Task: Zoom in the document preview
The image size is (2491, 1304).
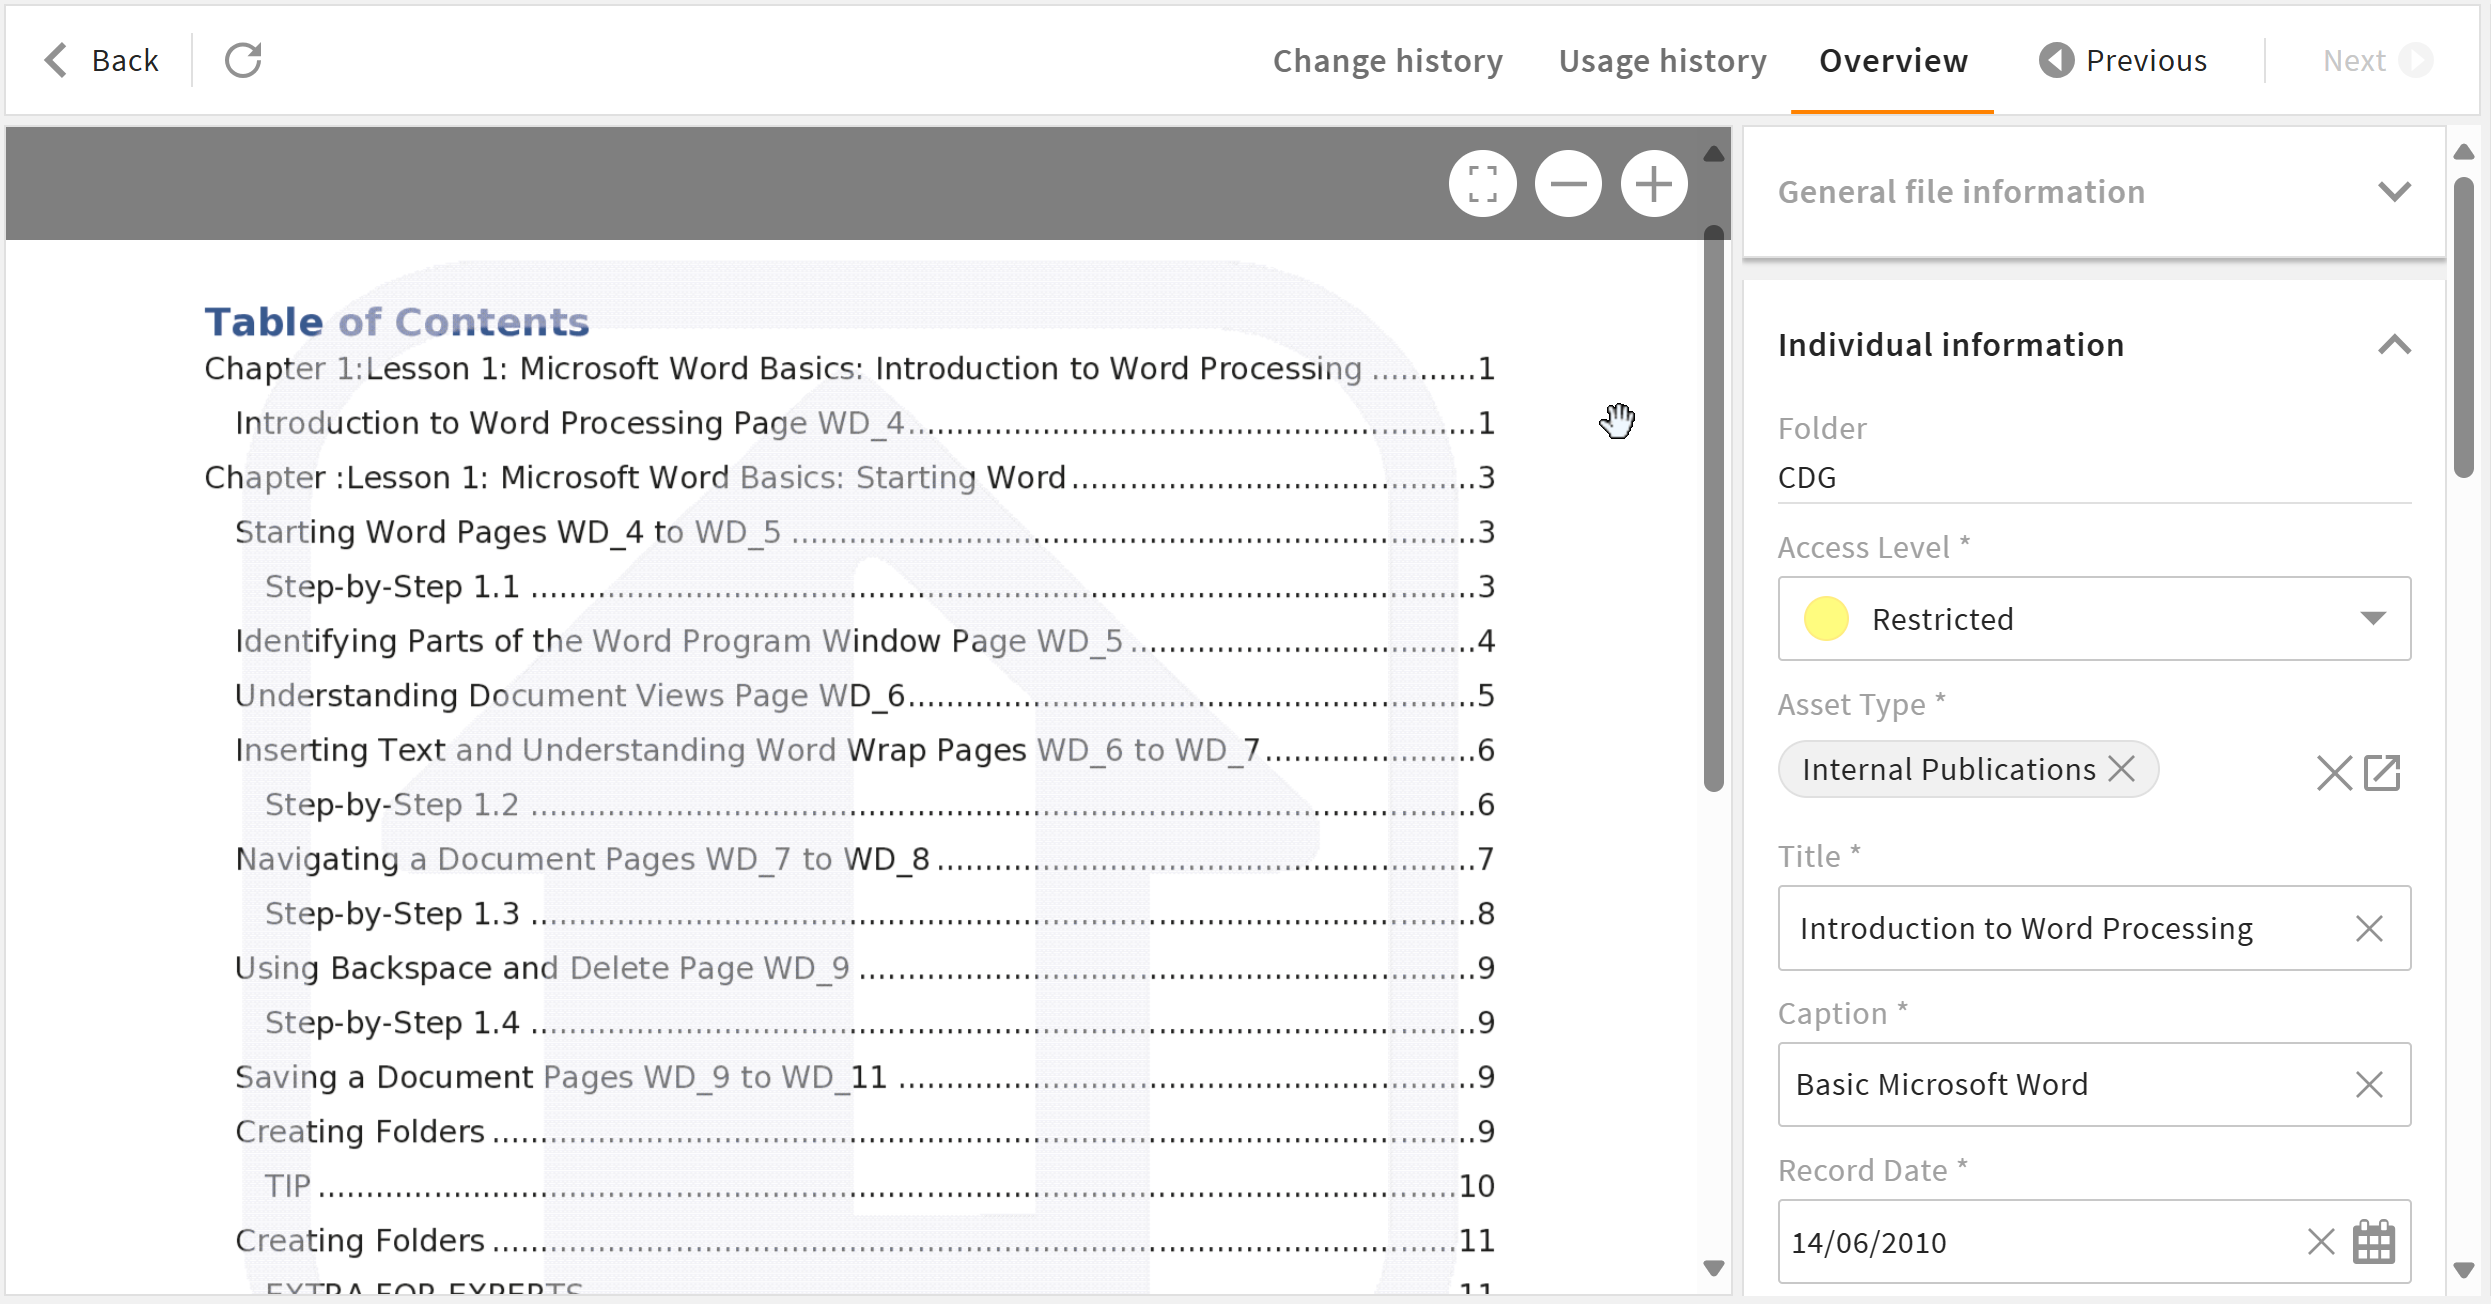Action: pos(1654,184)
